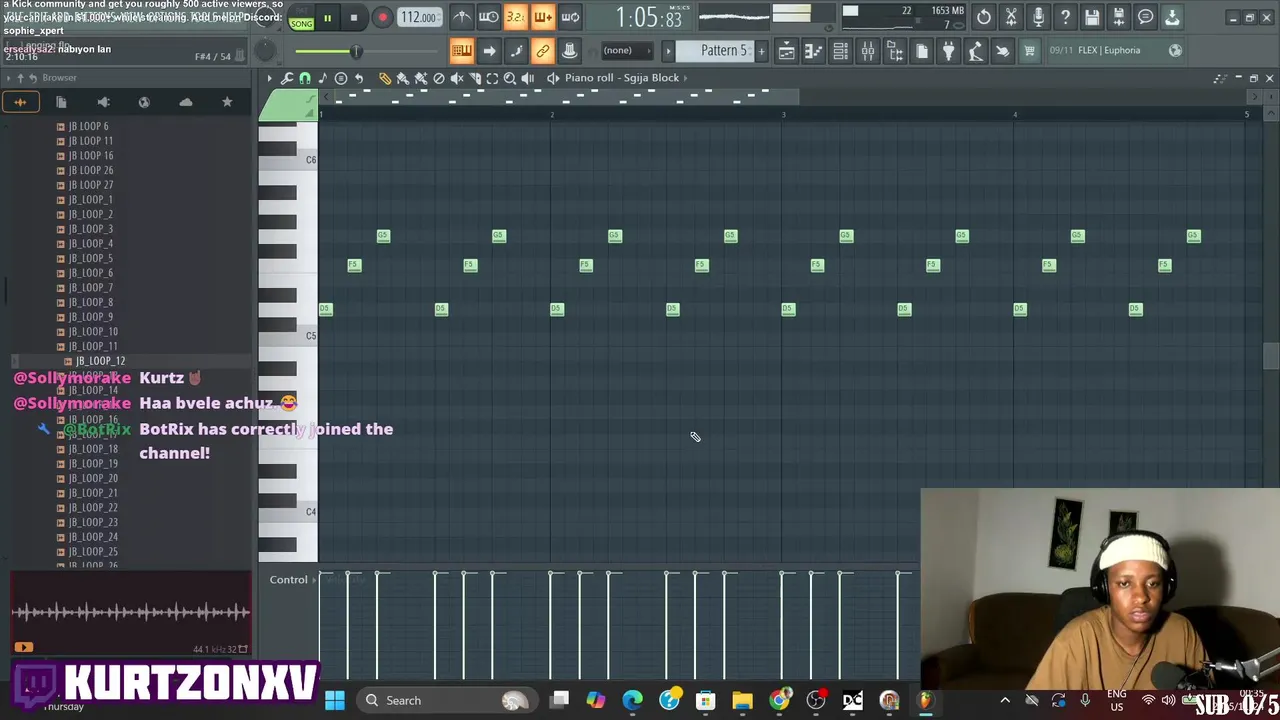Open piano roll main menu arrow
The image size is (1280, 720).
tap(269, 78)
